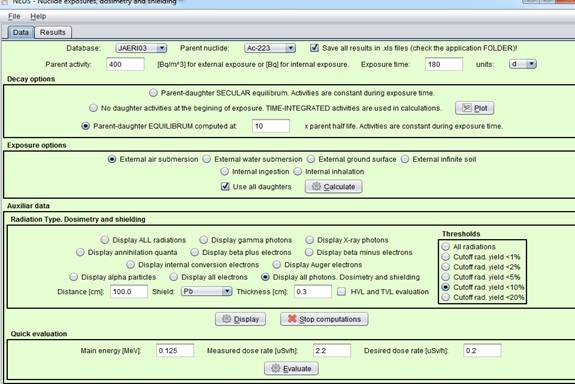This screenshot has width=575, height=384.
Task: Select Cutoff rad. yield <5% threshold
Action: (446, 277)
